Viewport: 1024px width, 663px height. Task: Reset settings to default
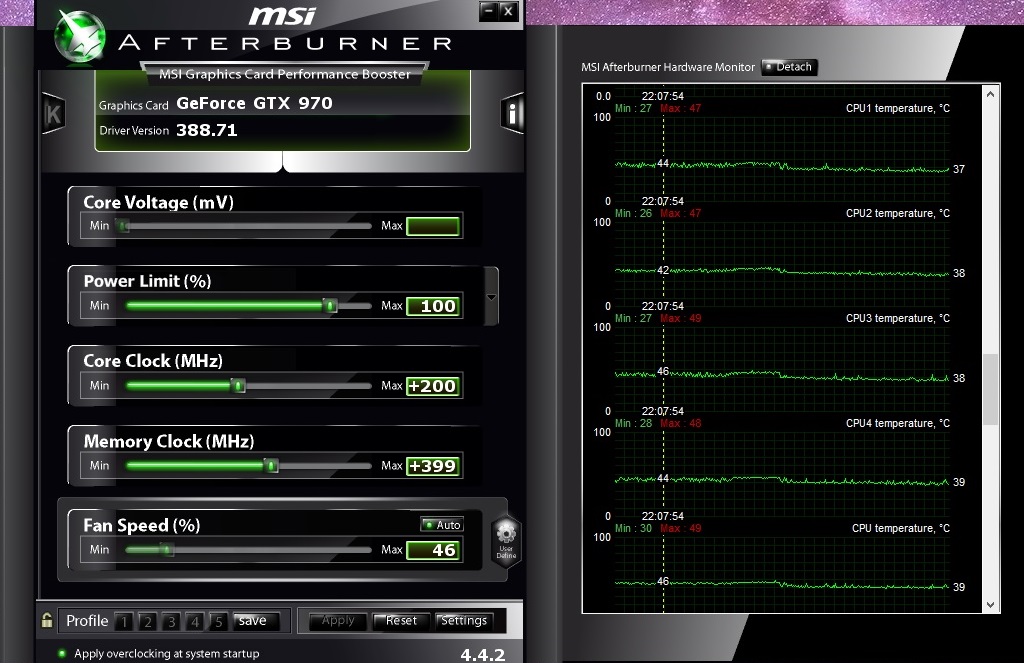(x=401, y=621)
